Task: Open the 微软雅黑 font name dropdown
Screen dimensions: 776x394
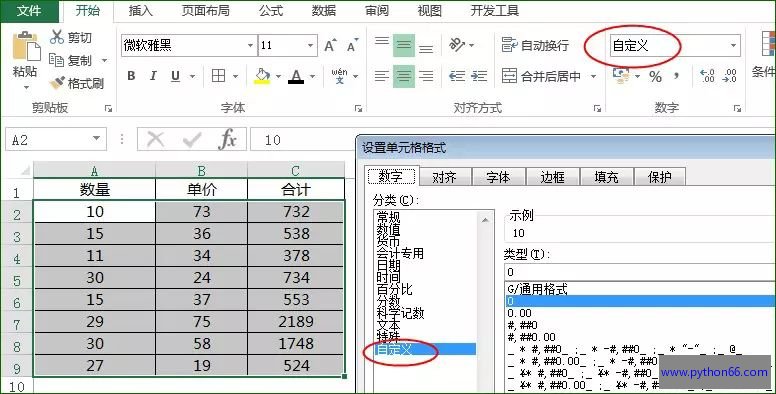Action: (x=250, y=46)
